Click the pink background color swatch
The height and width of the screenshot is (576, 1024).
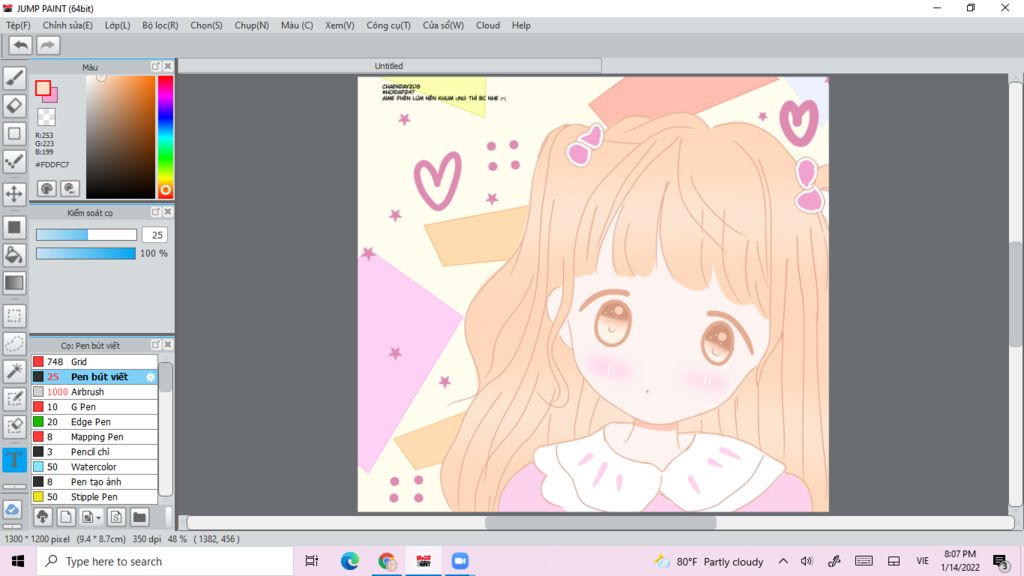pyautogui.click(x=52, y=97)
